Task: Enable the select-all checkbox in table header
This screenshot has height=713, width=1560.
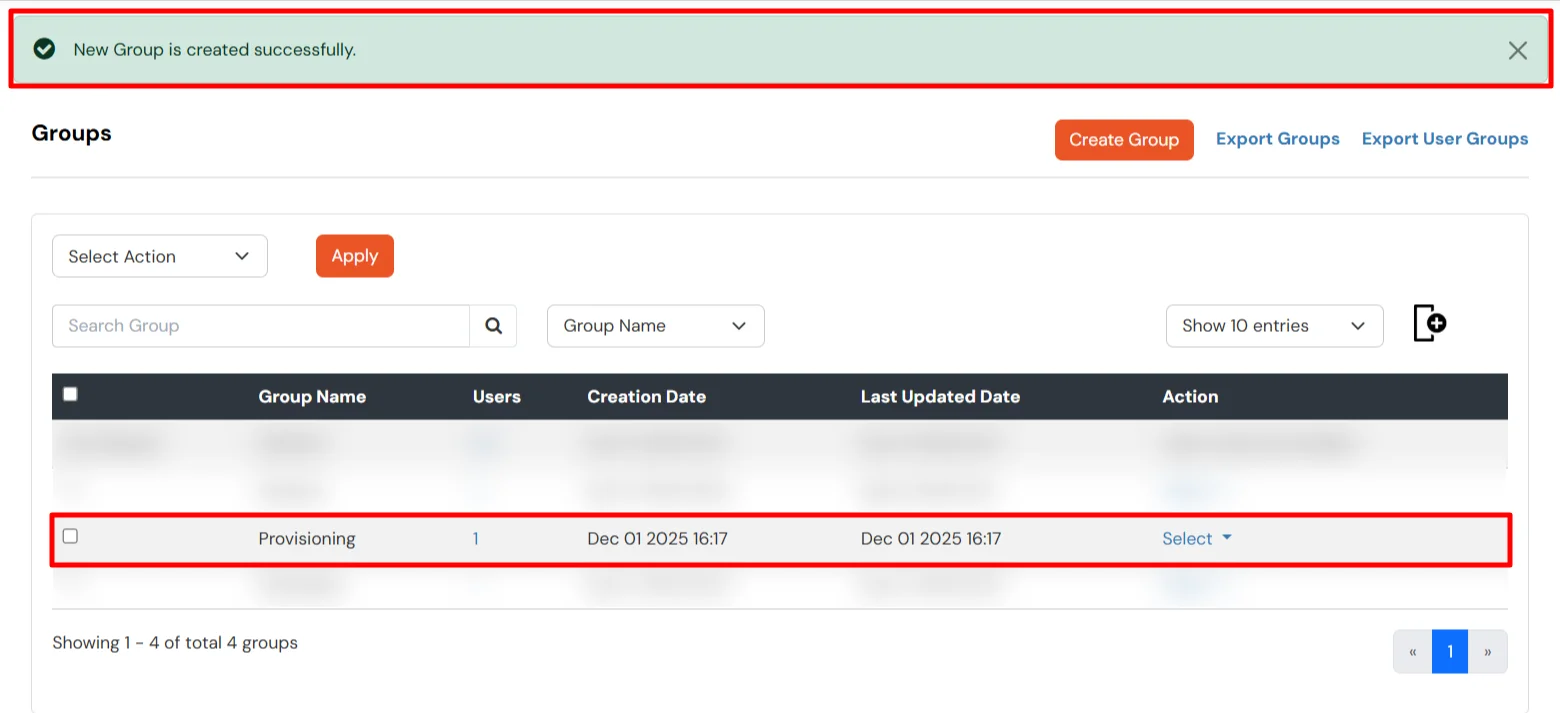Action: point(70,394)
